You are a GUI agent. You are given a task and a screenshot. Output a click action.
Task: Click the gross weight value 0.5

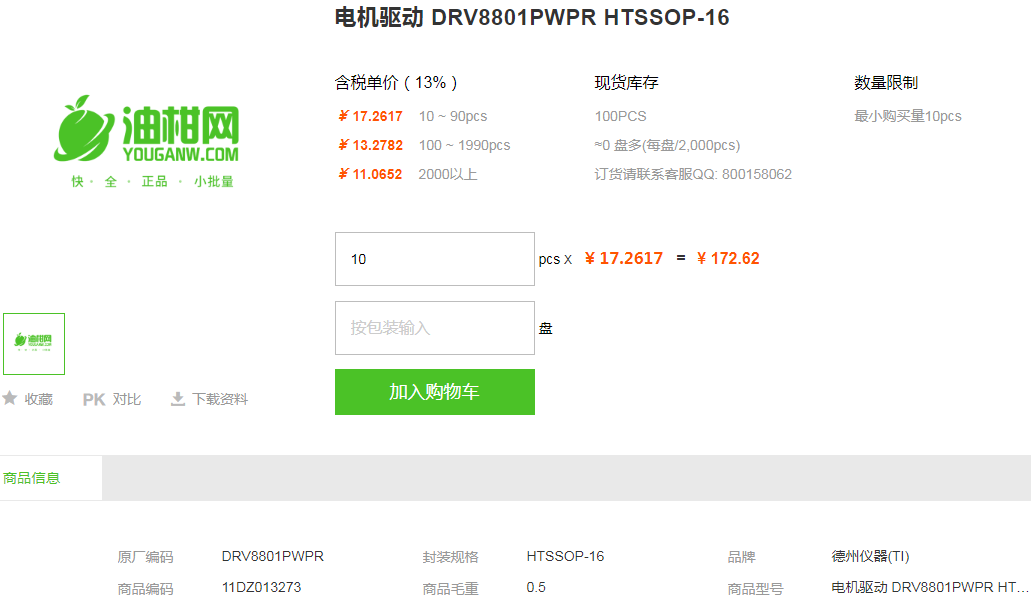(x=536, y=587)
